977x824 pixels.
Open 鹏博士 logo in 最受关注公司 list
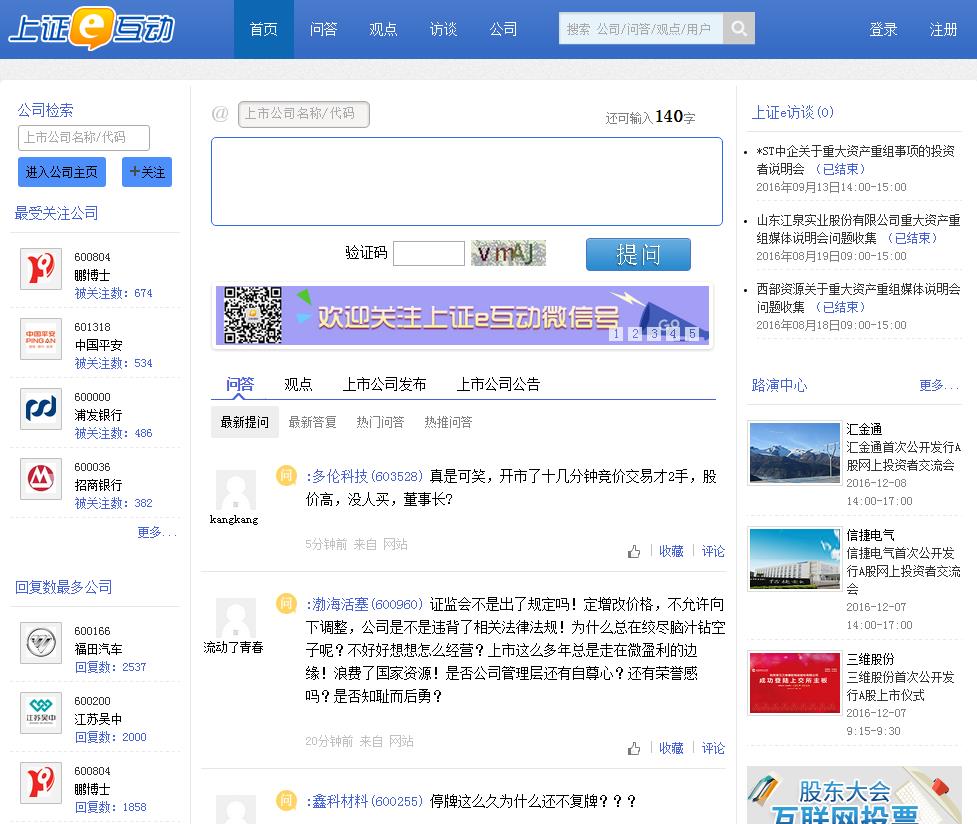click(x=41, y=269)
